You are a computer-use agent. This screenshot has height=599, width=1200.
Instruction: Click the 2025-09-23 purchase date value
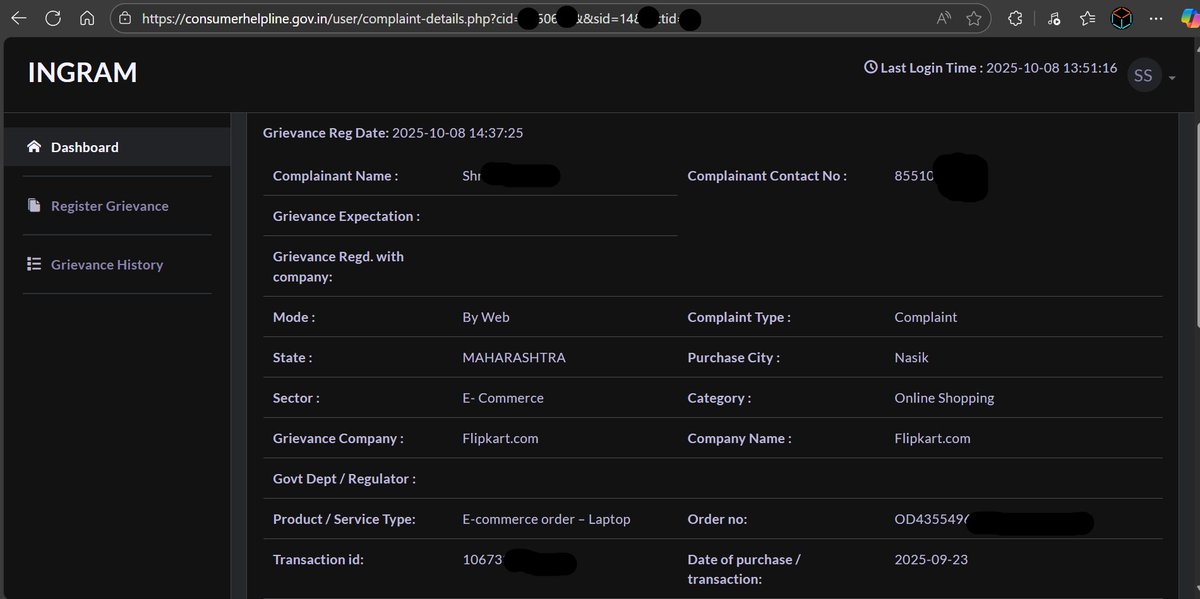[x=931, y=560]
